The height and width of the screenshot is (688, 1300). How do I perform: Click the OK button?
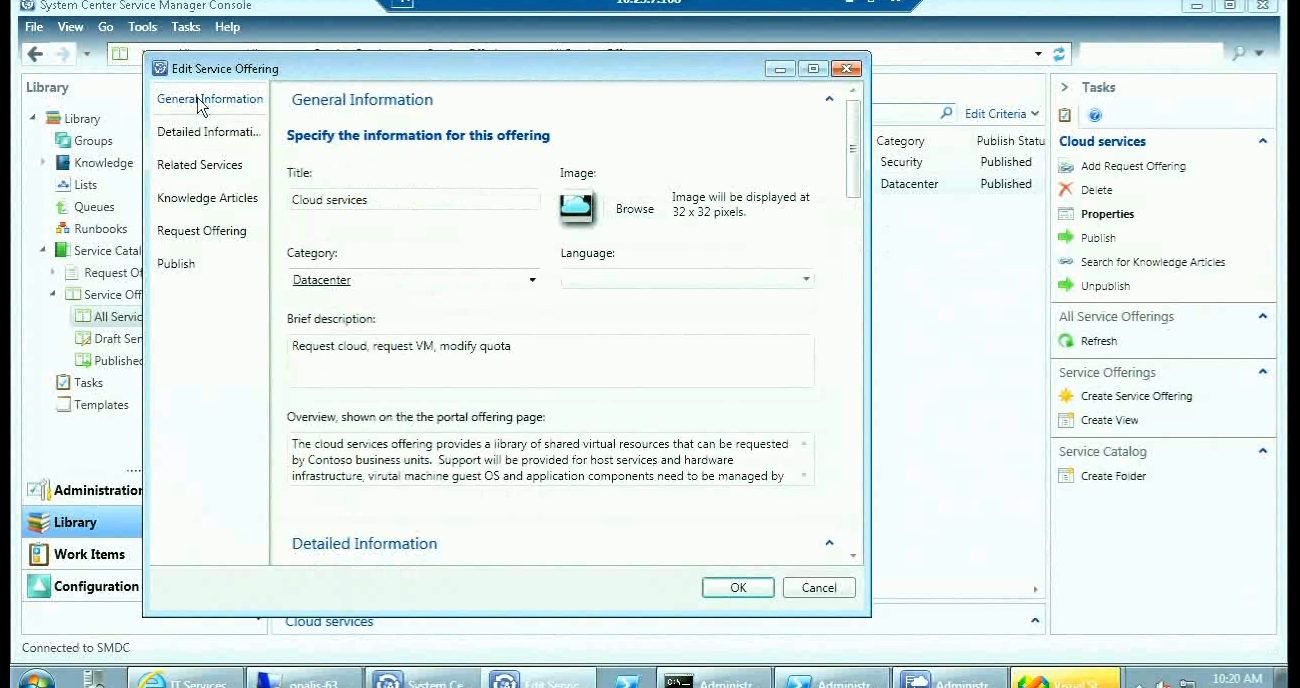pos(738,588)
